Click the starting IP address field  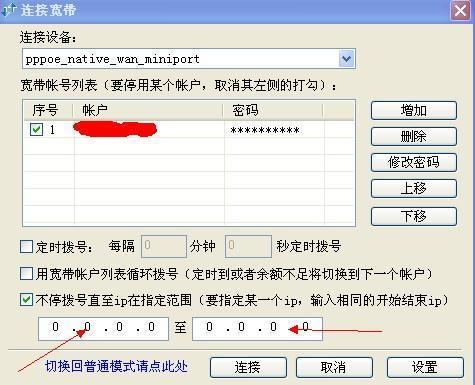point(103,329)
